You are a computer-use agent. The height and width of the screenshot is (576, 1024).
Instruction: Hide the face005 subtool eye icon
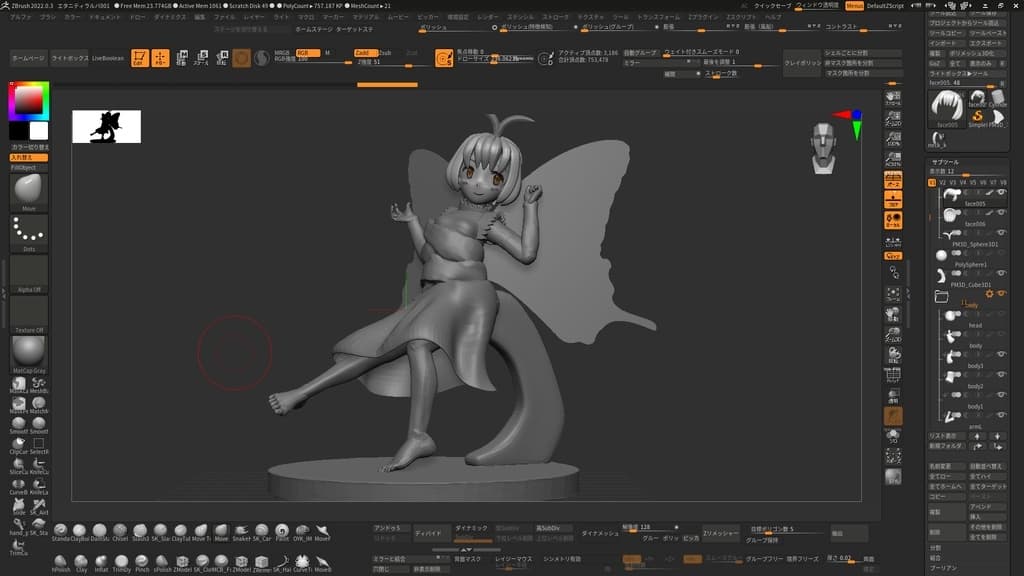coord(1001,193)
